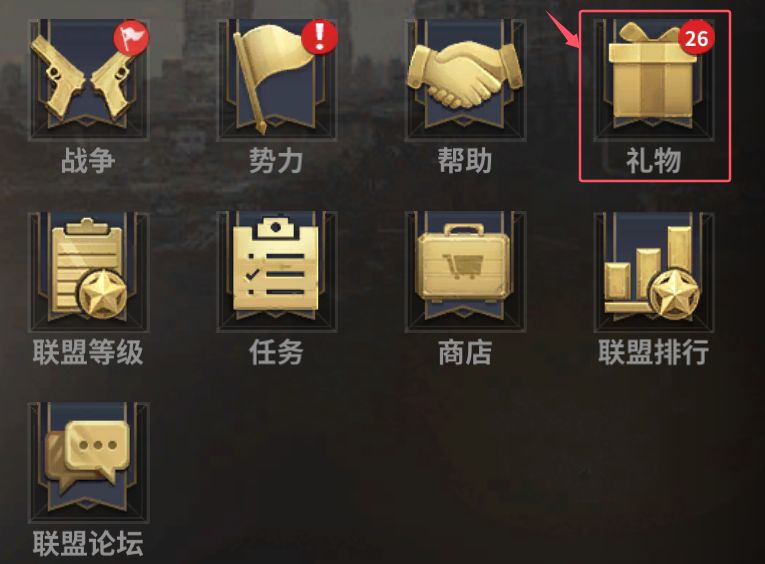Image resolution: width=765 pixels, height=564 pixels.
Task: Select the 礼物 text label
Action: click(x=654, y=161)
